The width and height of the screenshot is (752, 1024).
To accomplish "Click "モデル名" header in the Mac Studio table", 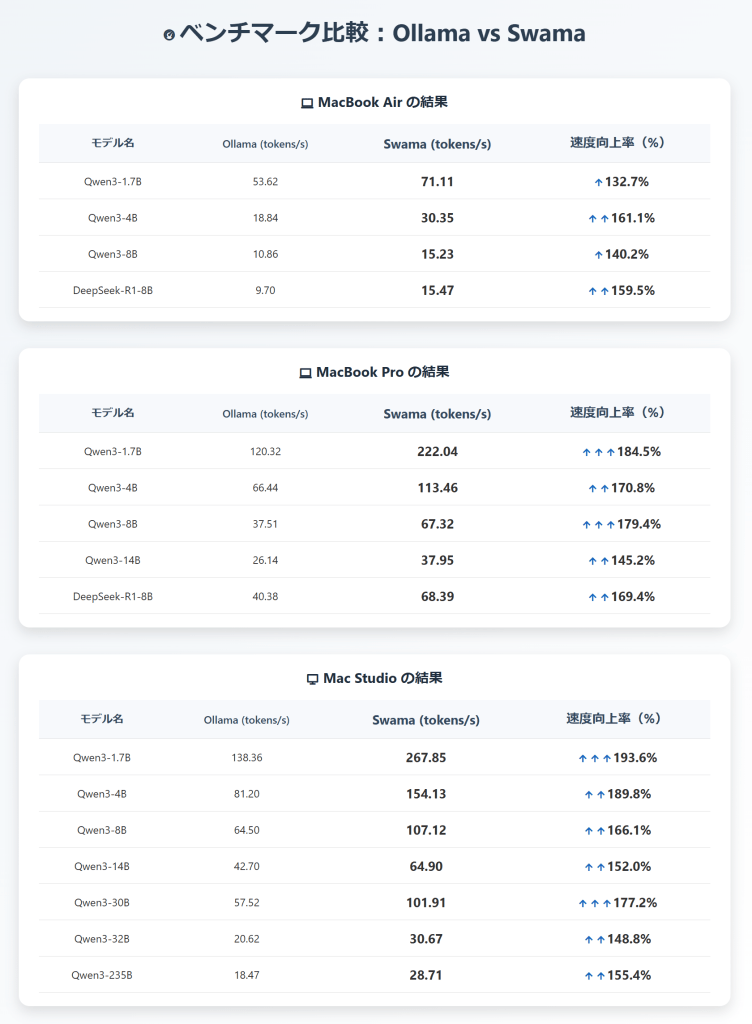I will tap(102, 718).
